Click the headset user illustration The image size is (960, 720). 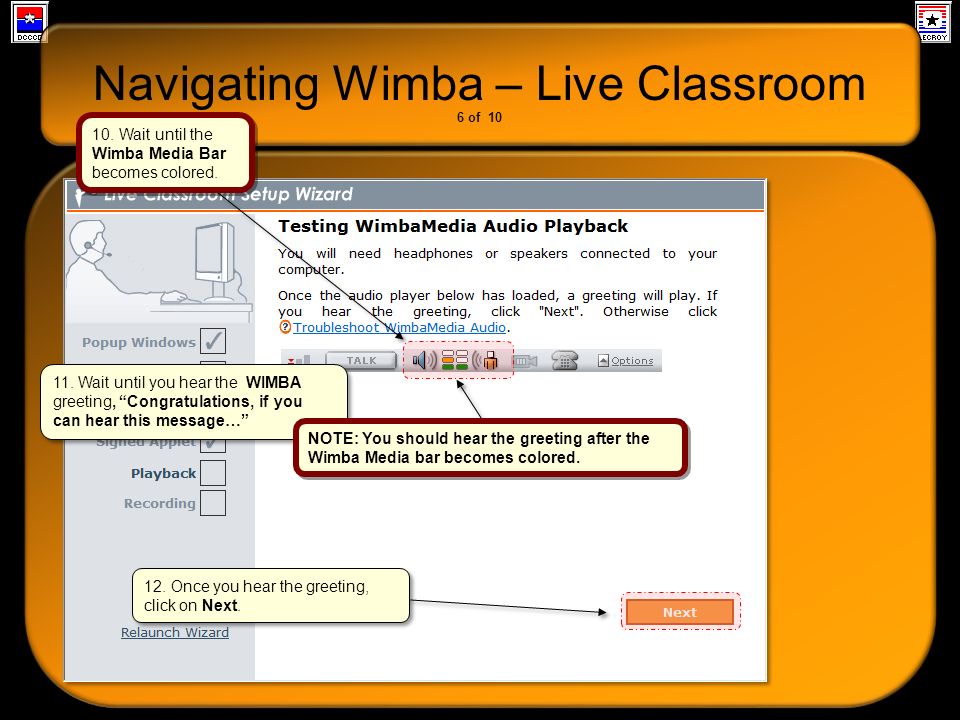point(158,269)
